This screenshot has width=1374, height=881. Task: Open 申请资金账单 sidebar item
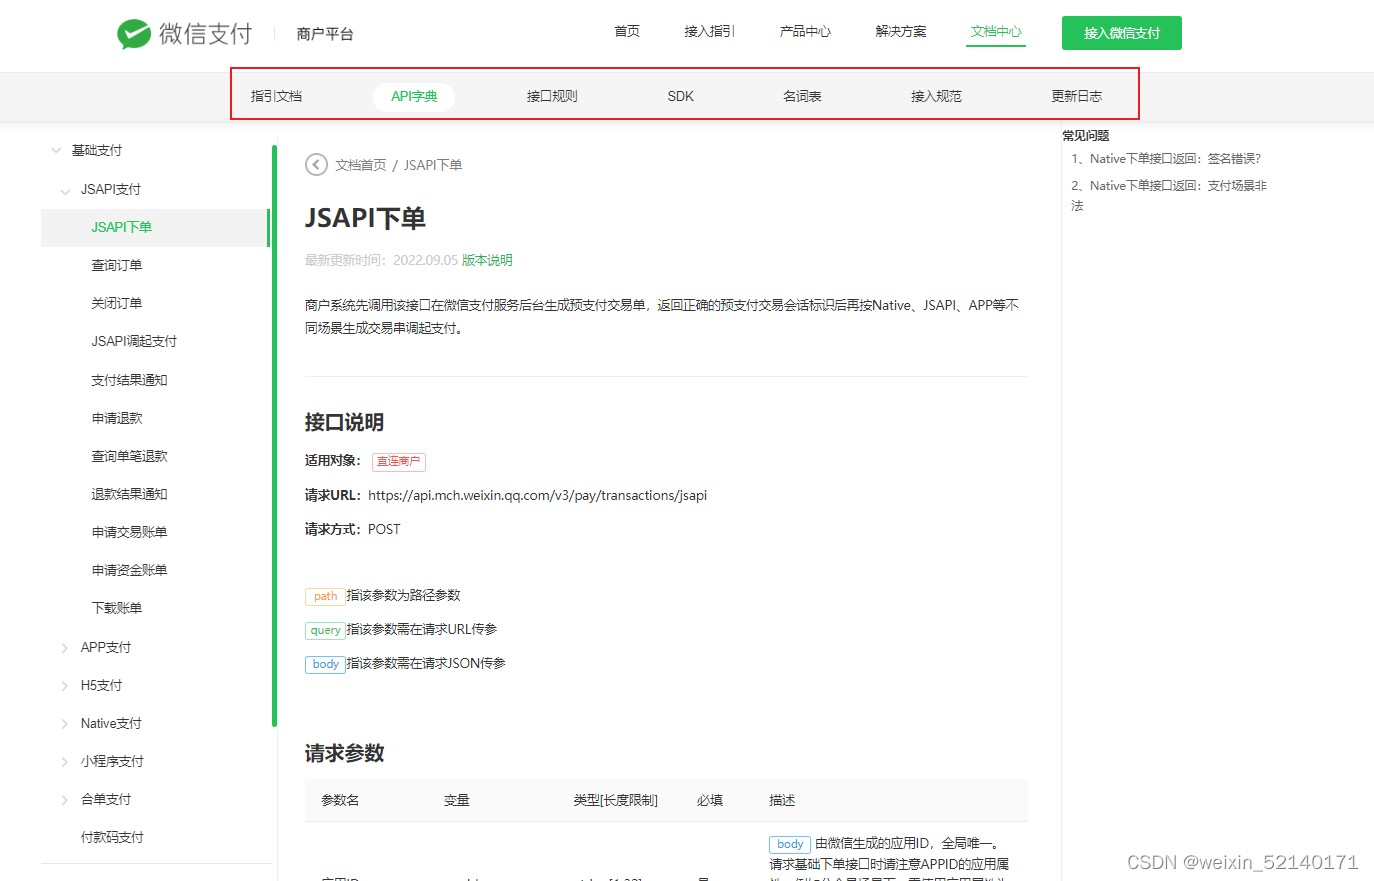click(x=129, y=570)
